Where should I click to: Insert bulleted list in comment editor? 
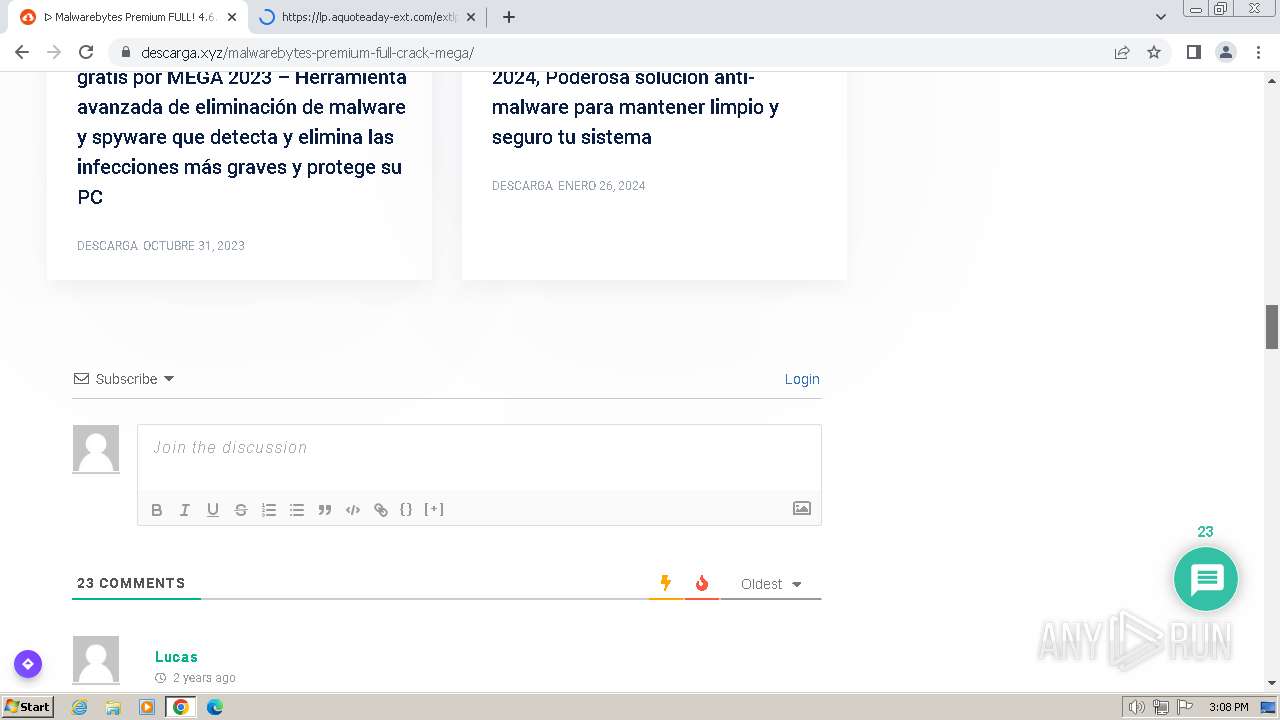pos(297,510)
